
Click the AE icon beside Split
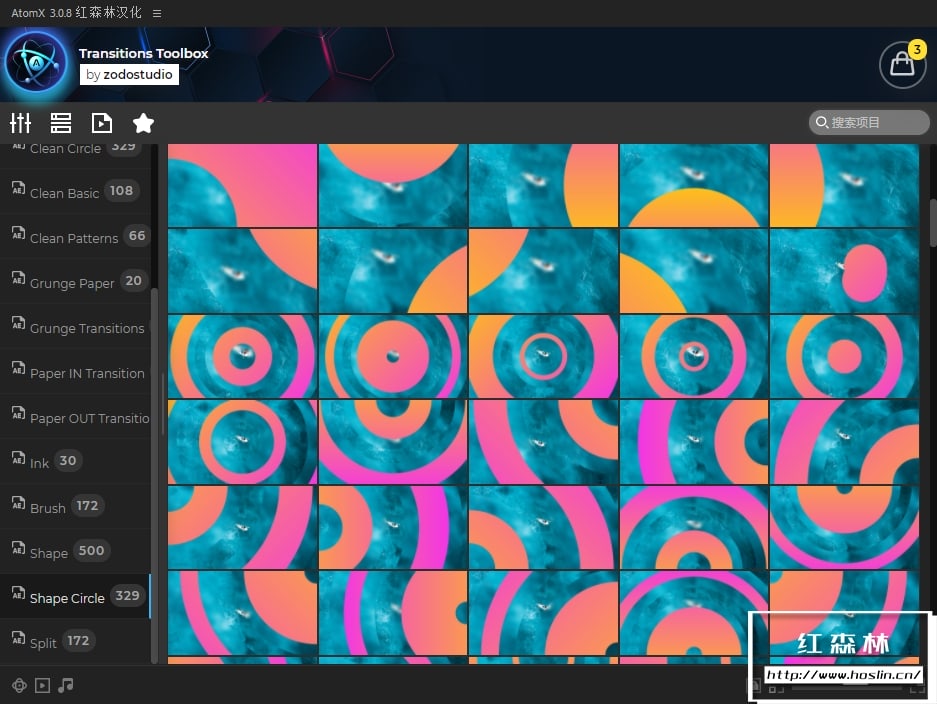[19, 638]
